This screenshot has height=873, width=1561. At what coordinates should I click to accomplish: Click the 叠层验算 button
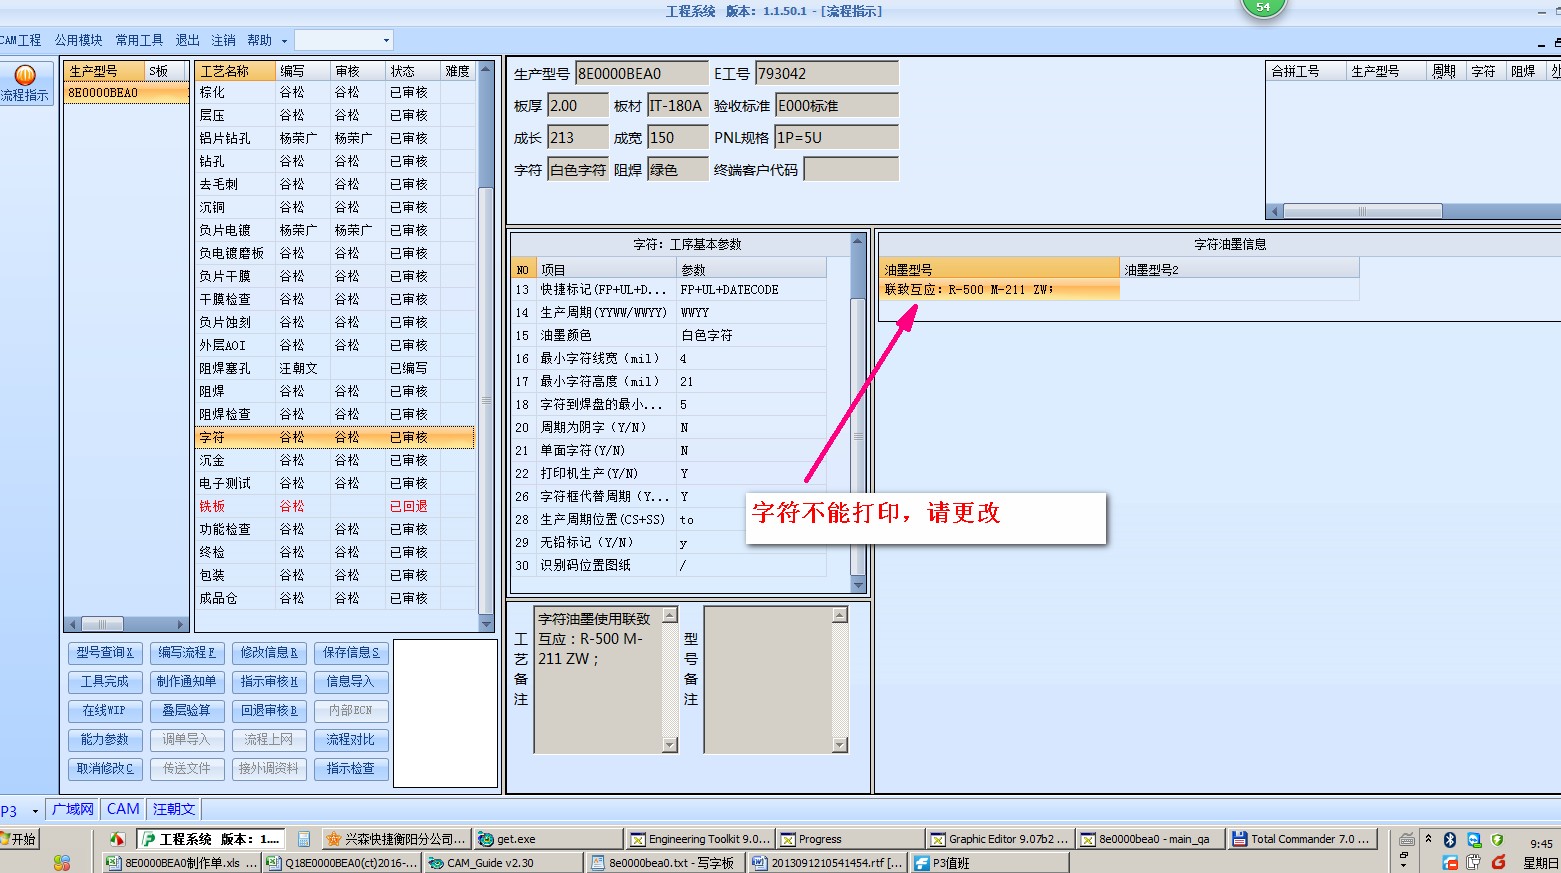point(187,711)
